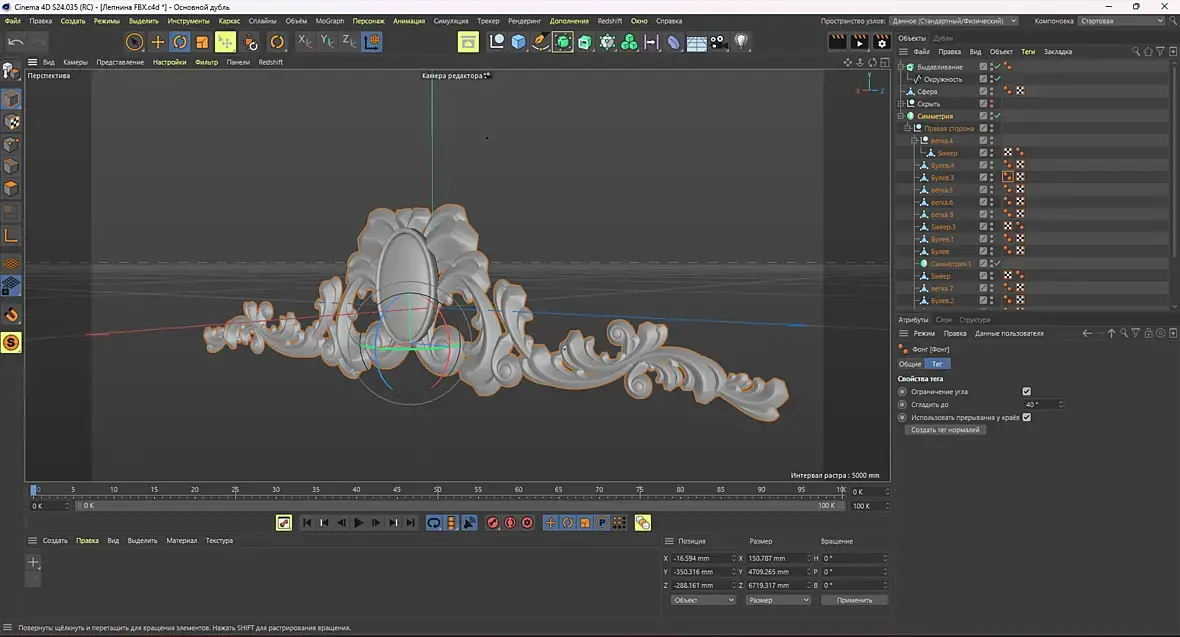1180x637 pixels.
Task: Open the Объект coordinate mode dropdown
Action: point(703,600)
